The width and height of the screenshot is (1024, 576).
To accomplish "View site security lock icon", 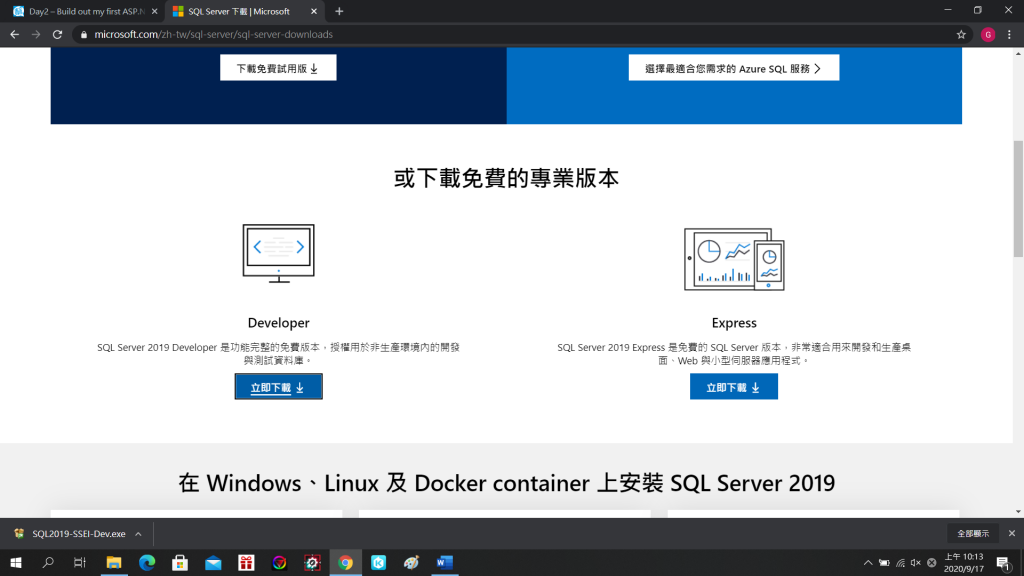I will pos(84,35).
